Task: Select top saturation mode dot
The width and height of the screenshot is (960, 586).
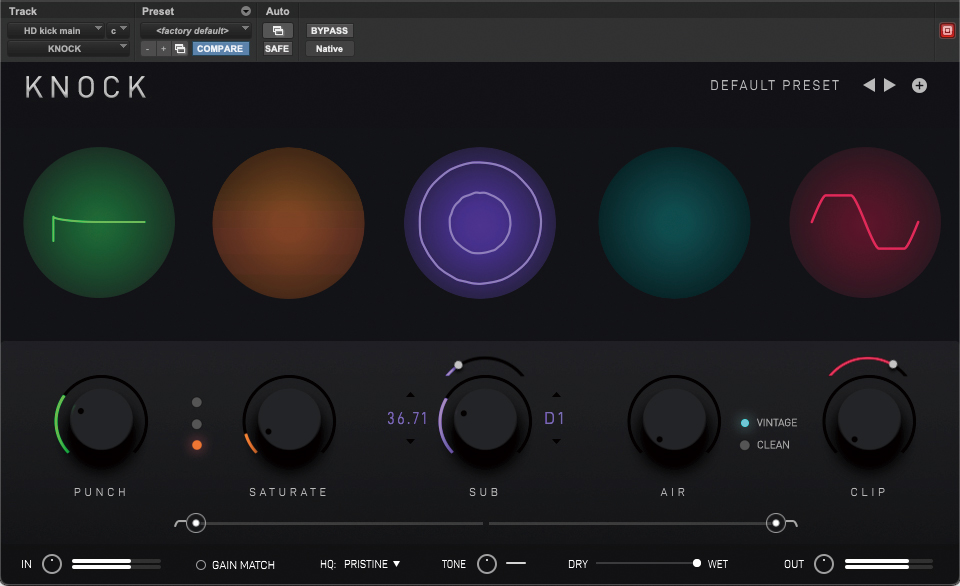Action: pos(197,402)
